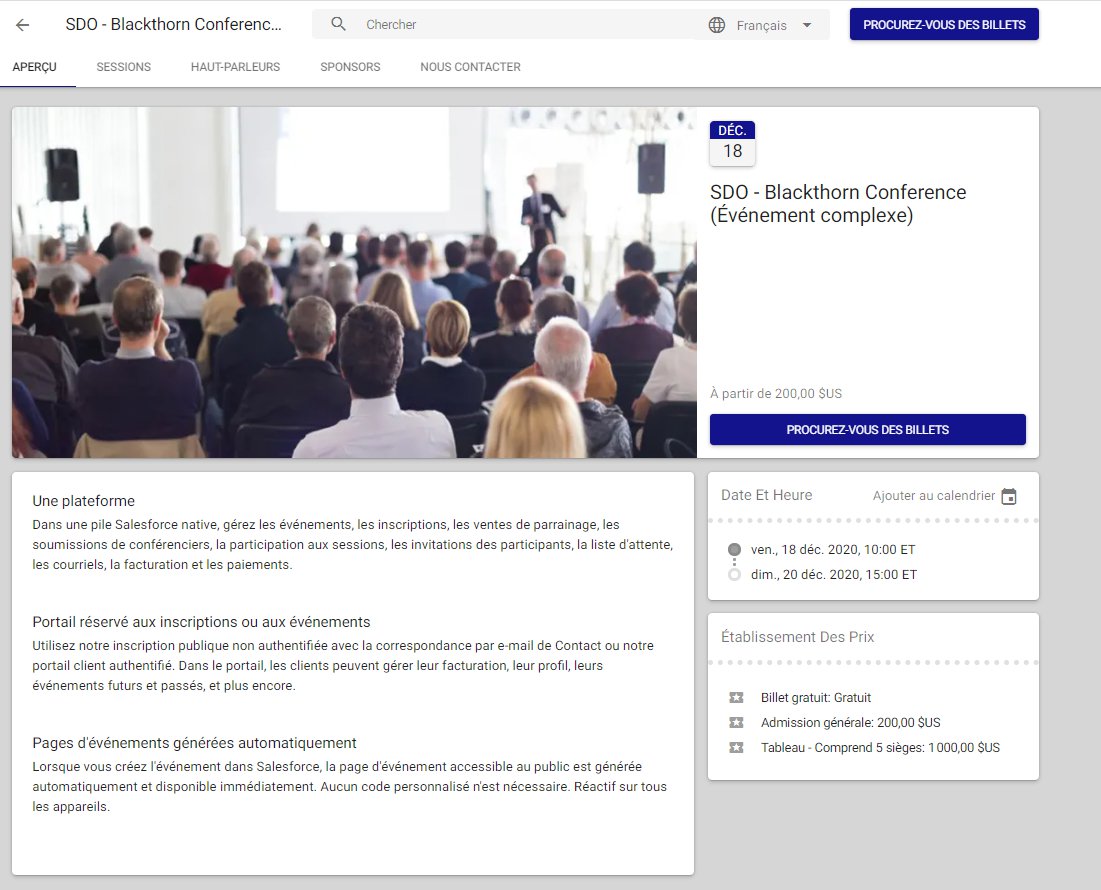The height and width of the screenshot is (890, 1101).
Task: Click the Déc. 18 date badge
Action: (732, 143)
